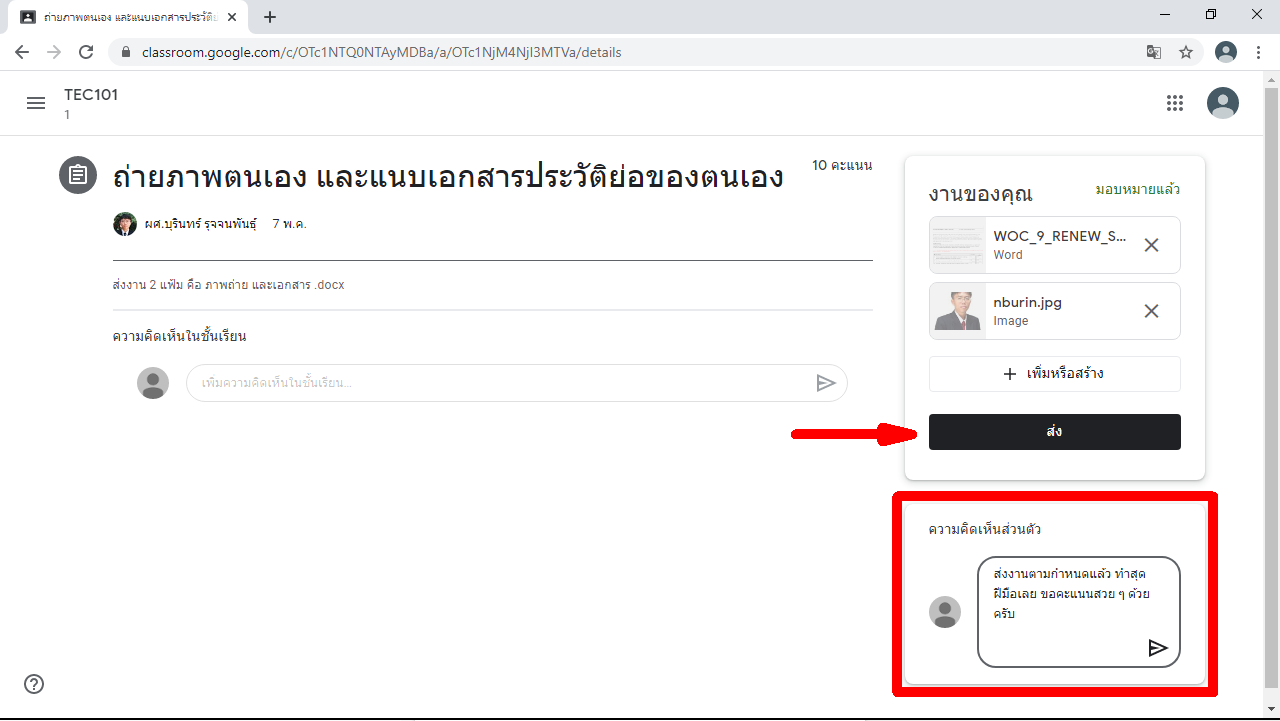This screenshot has width=1280, height=721.
Task: Close the current Classroom browser tab
Action: 232,17
